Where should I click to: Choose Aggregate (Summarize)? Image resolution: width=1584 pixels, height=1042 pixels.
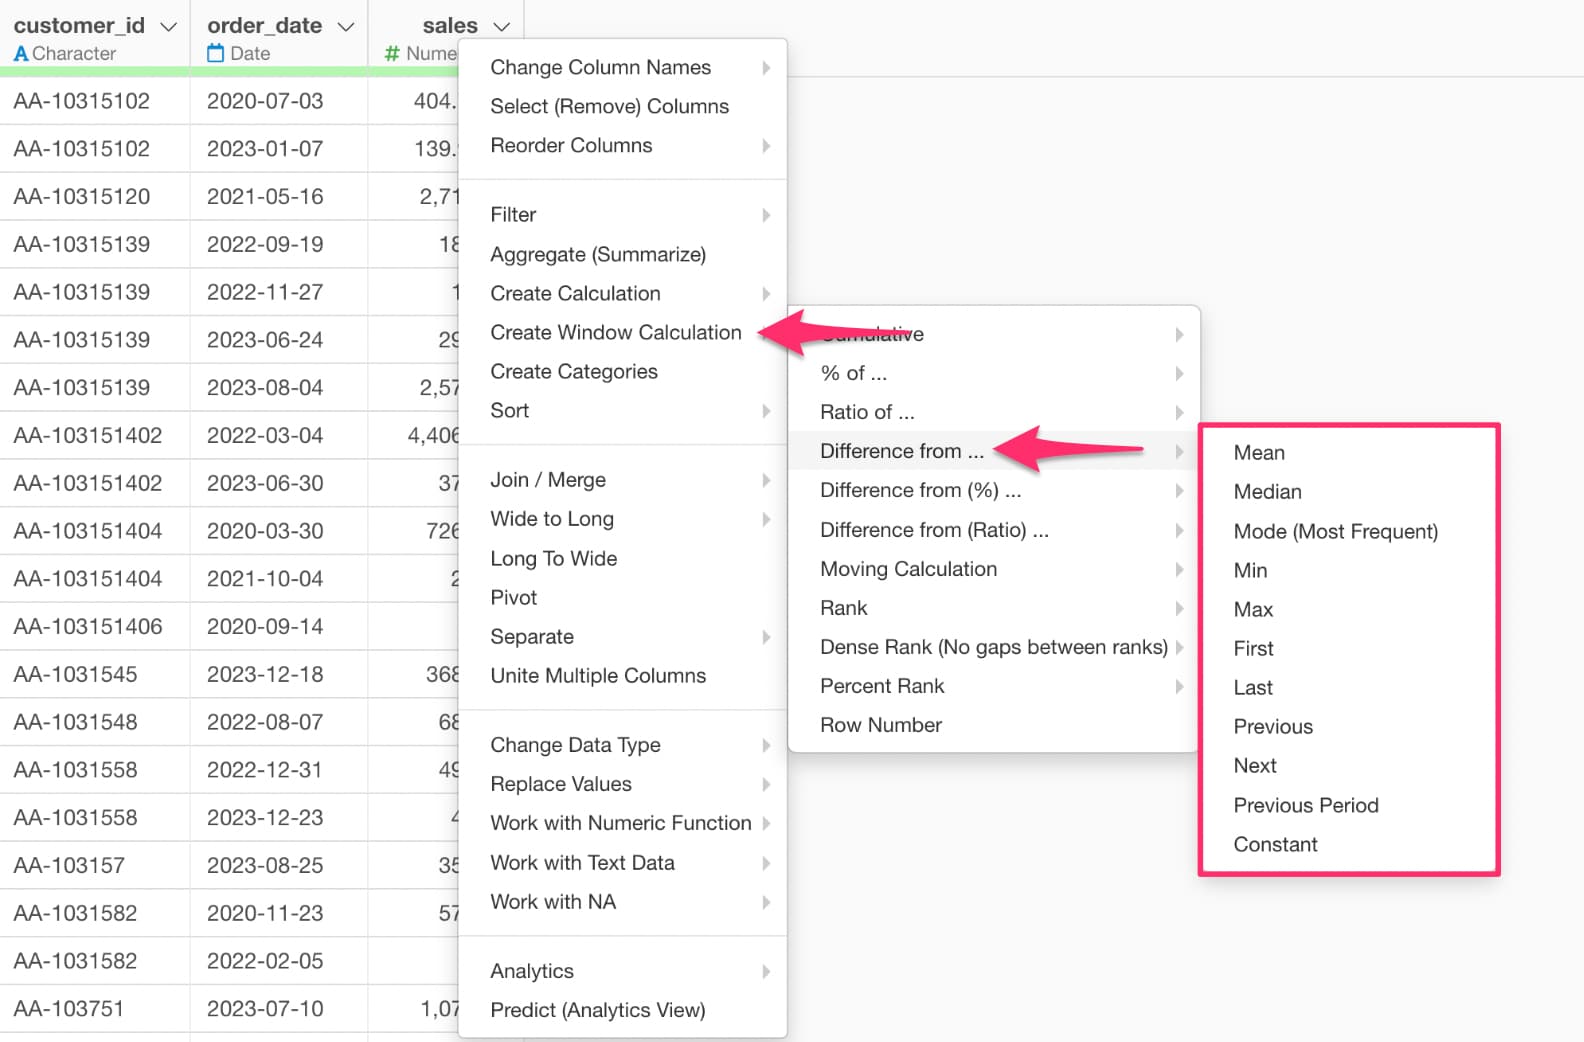(622, 254)
